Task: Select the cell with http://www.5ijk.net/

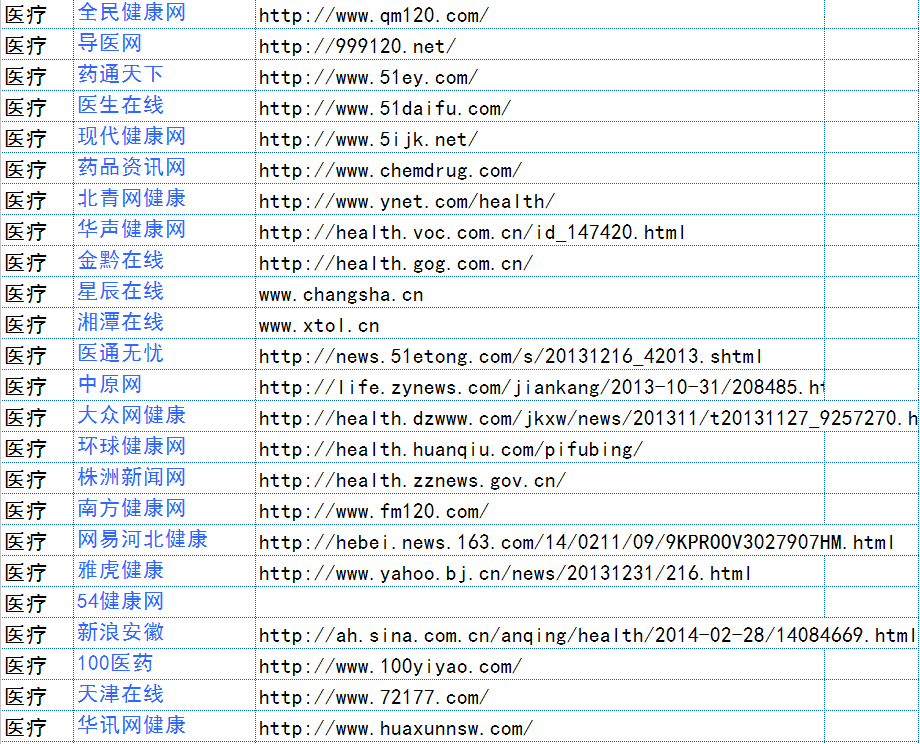Action: click(540, 138)
